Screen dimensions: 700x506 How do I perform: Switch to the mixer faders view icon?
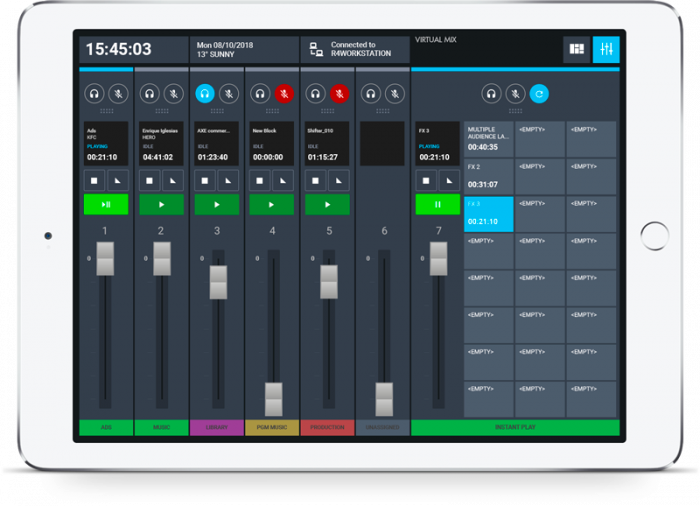pyautogui.click(x=606, y=49)
